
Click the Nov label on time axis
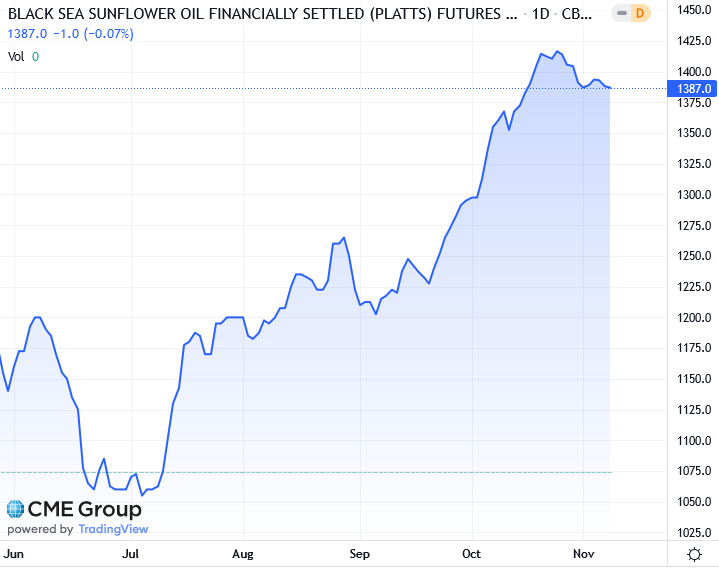pyautogui.click(x=582, y=553)
